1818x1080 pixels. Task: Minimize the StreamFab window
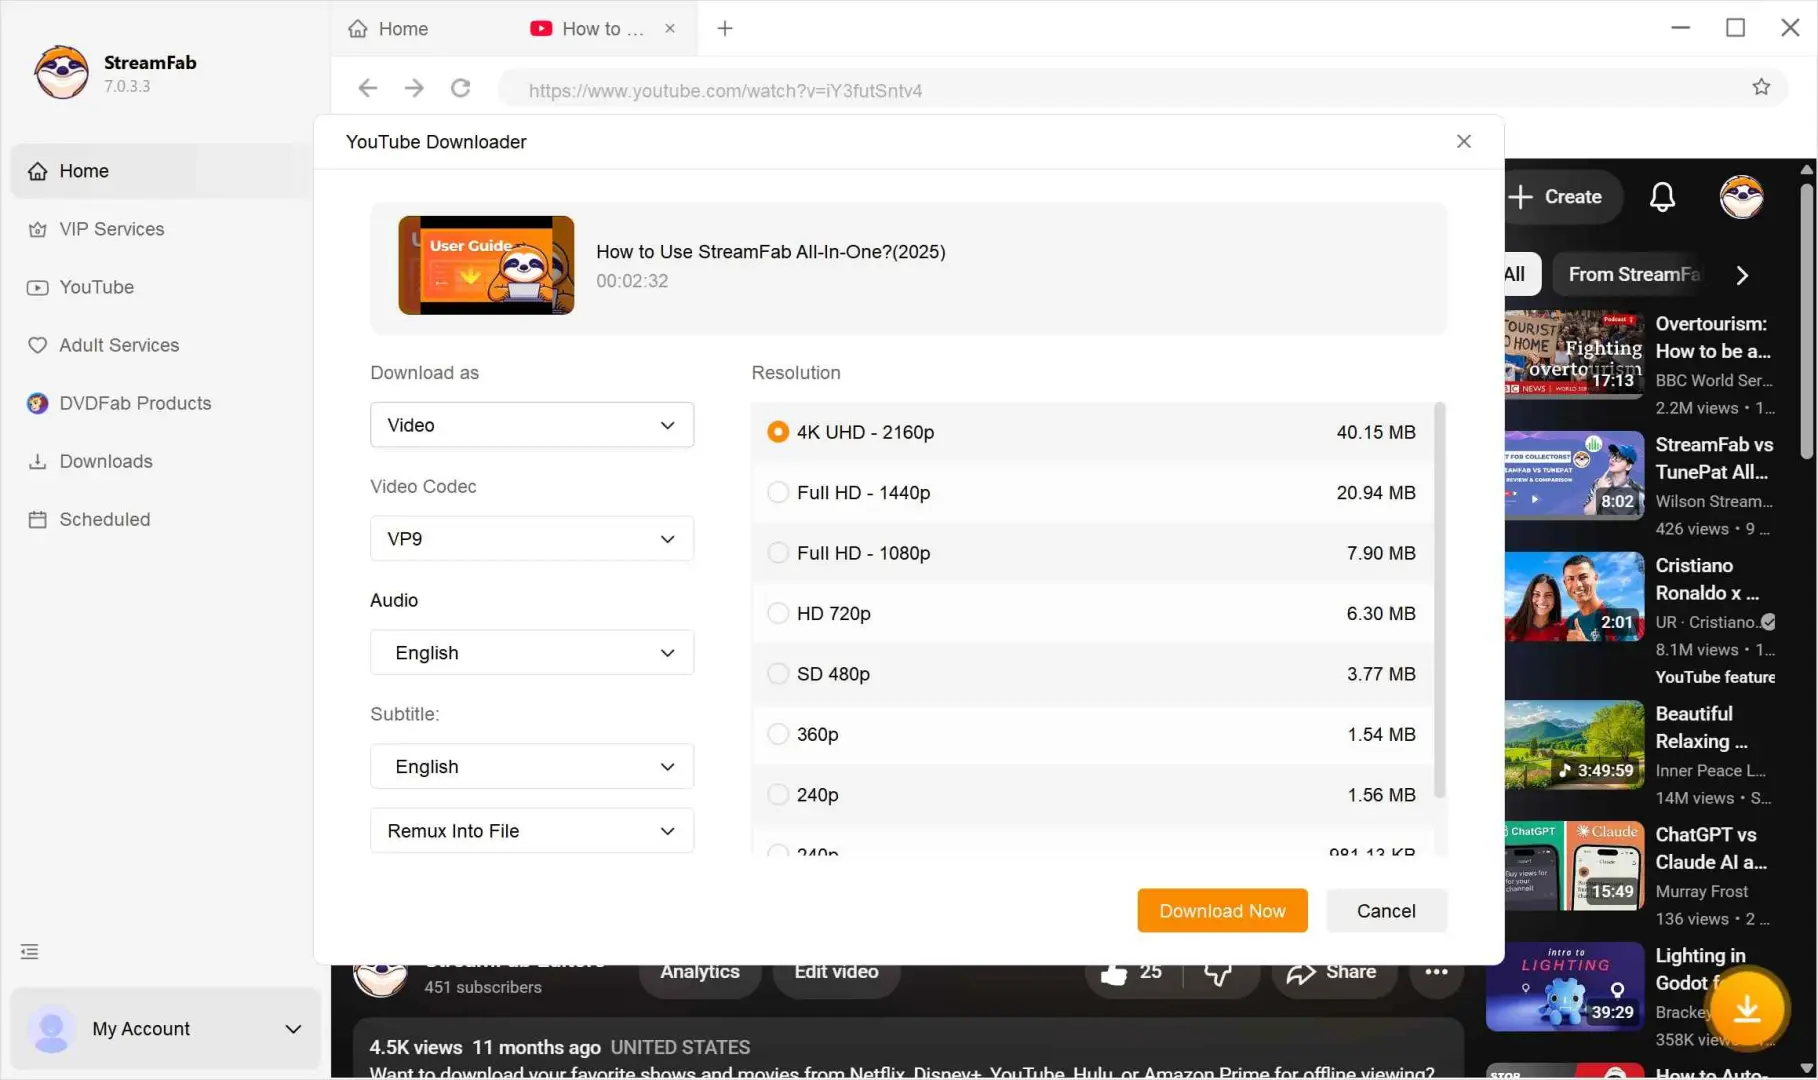click(x=1680, y=28)
